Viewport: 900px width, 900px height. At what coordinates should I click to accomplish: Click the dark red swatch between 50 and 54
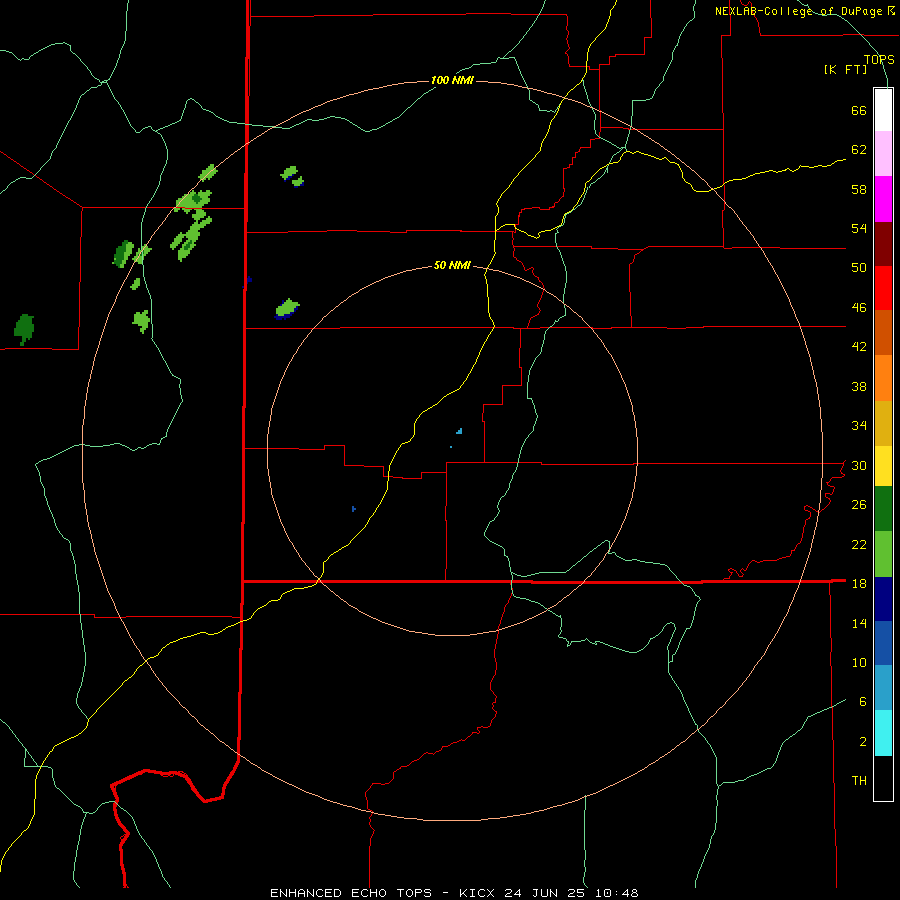(x=883, y=244)
